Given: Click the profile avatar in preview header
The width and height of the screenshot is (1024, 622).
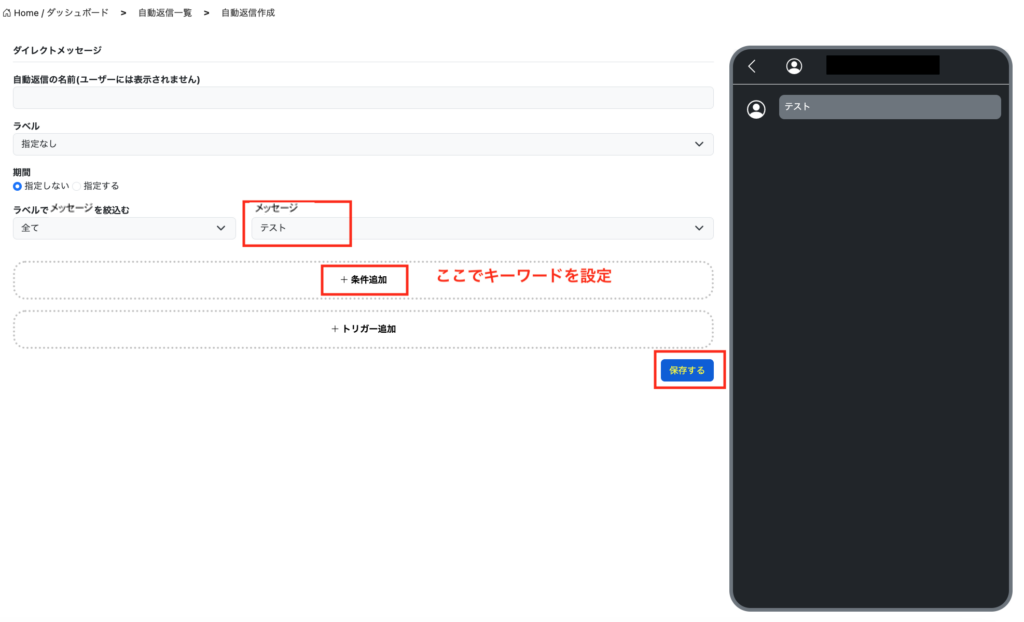Looking at the screenshot, I should tap(794, 66).
